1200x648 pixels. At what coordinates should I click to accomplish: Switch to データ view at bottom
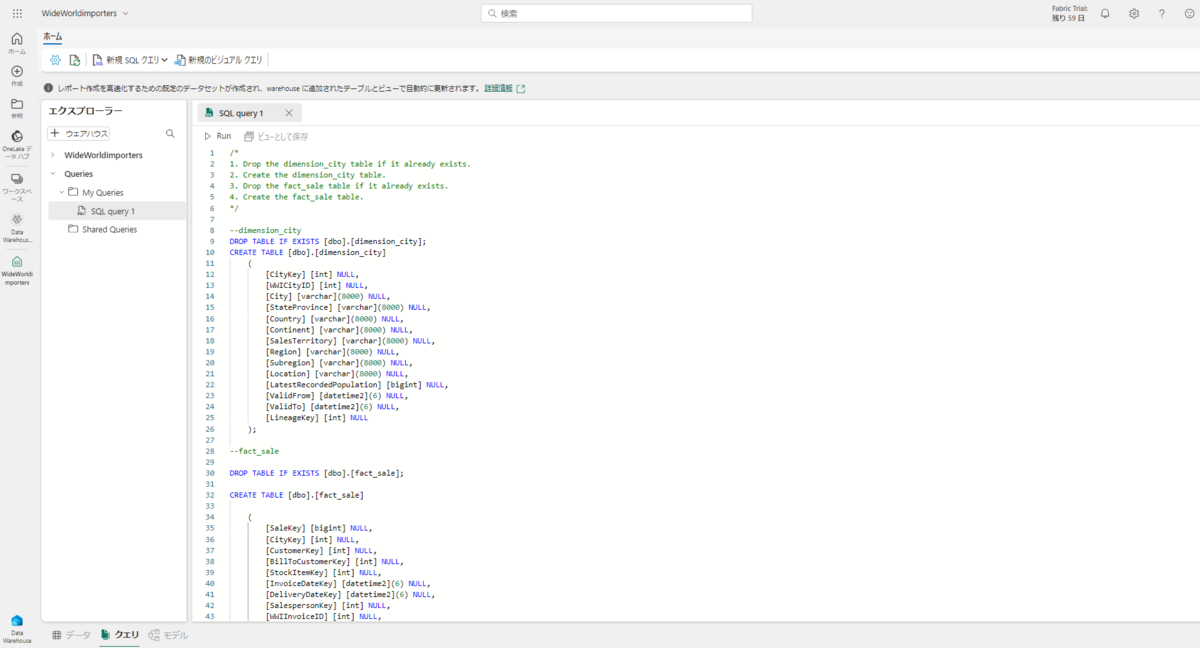tap(71, 635)
